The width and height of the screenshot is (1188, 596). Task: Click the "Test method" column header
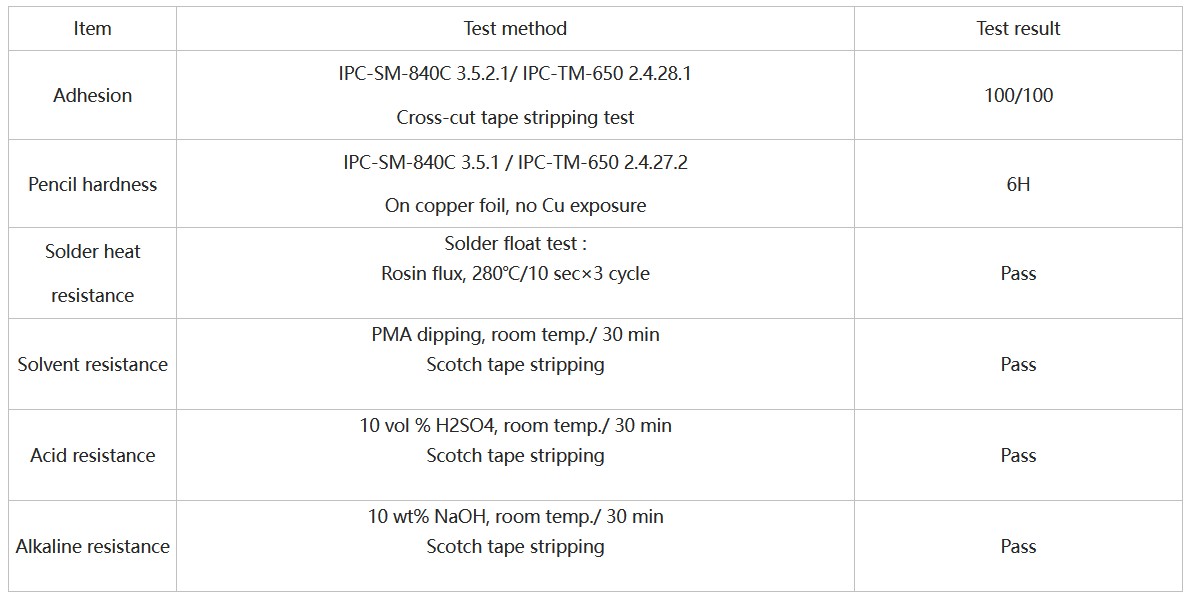[515, 28]
